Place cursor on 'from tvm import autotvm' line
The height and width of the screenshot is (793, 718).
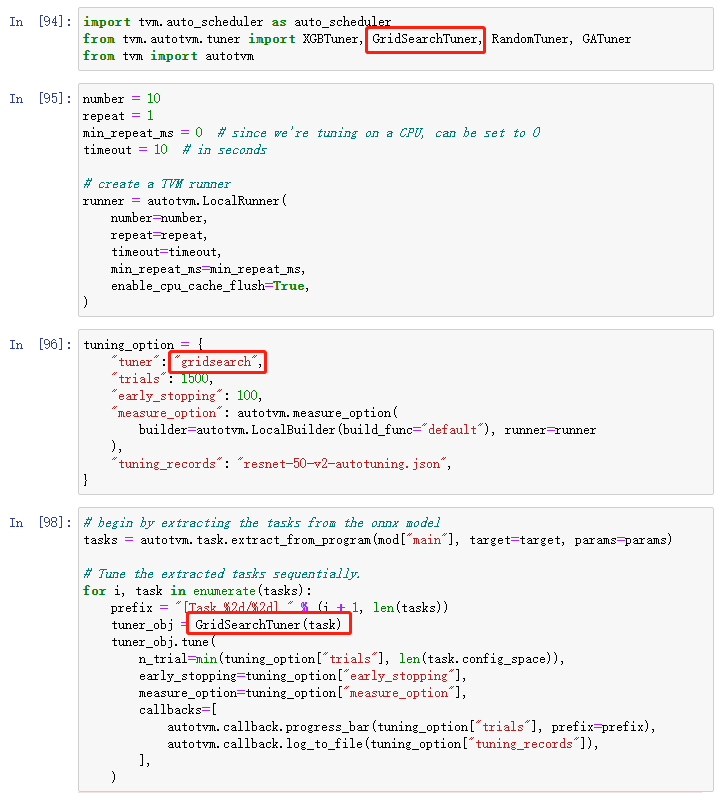click(x=168, y=56)
